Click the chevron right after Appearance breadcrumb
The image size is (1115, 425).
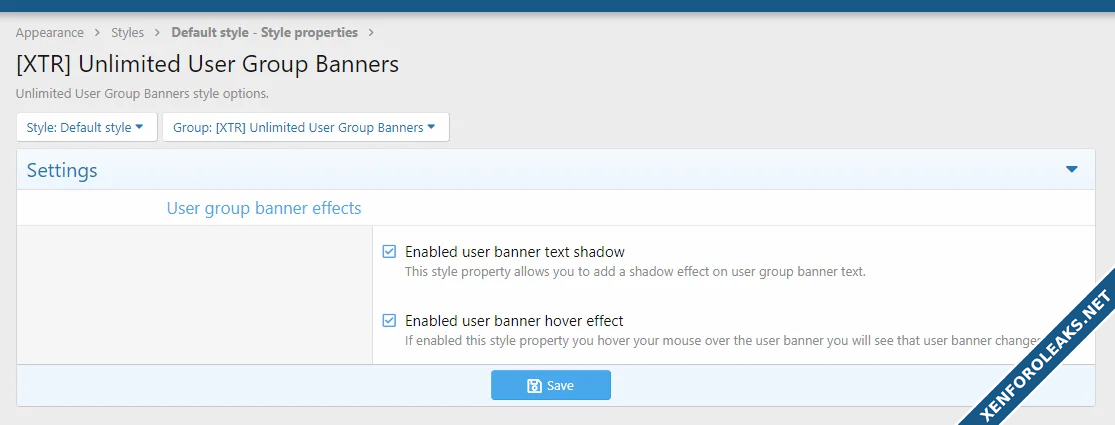point(97,33)
